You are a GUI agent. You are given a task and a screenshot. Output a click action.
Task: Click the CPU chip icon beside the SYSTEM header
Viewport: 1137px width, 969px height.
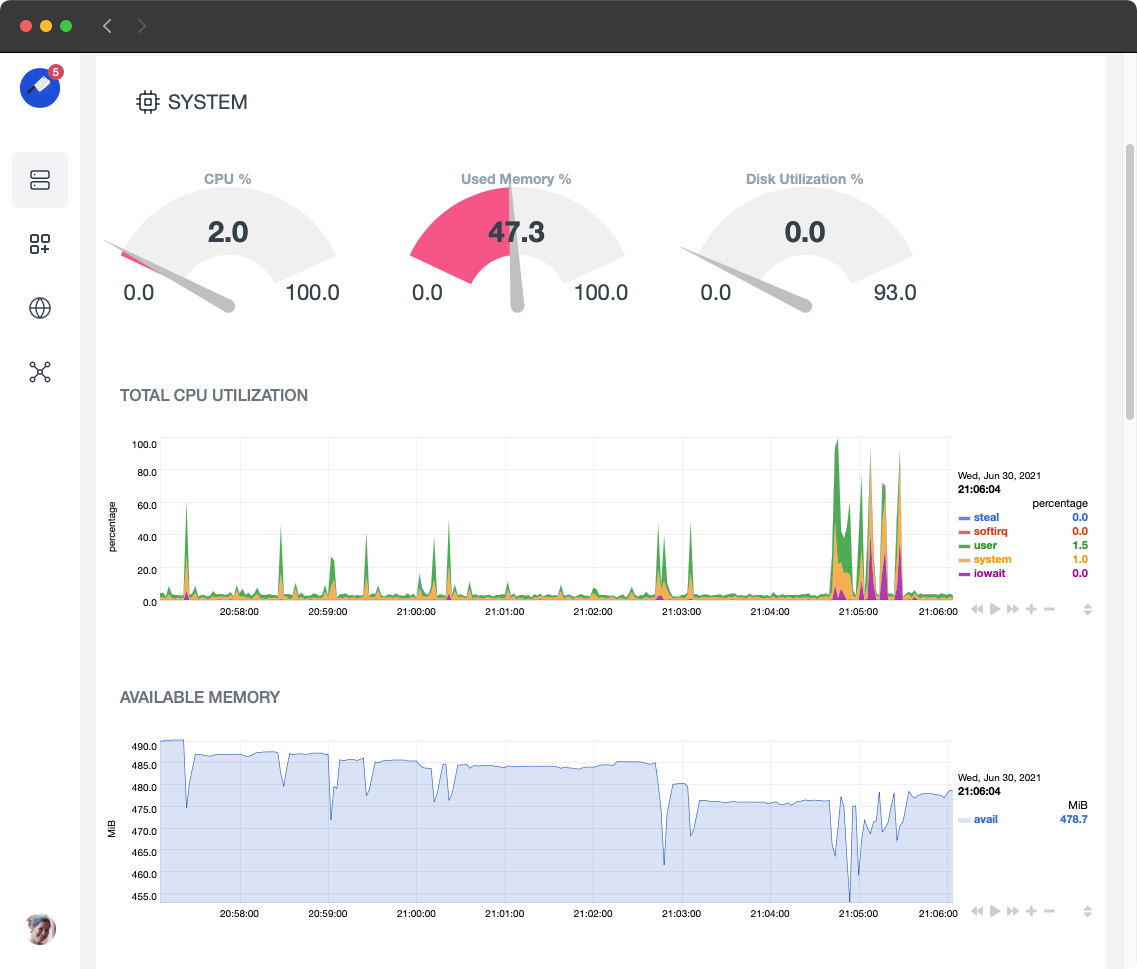pos(147,101)
